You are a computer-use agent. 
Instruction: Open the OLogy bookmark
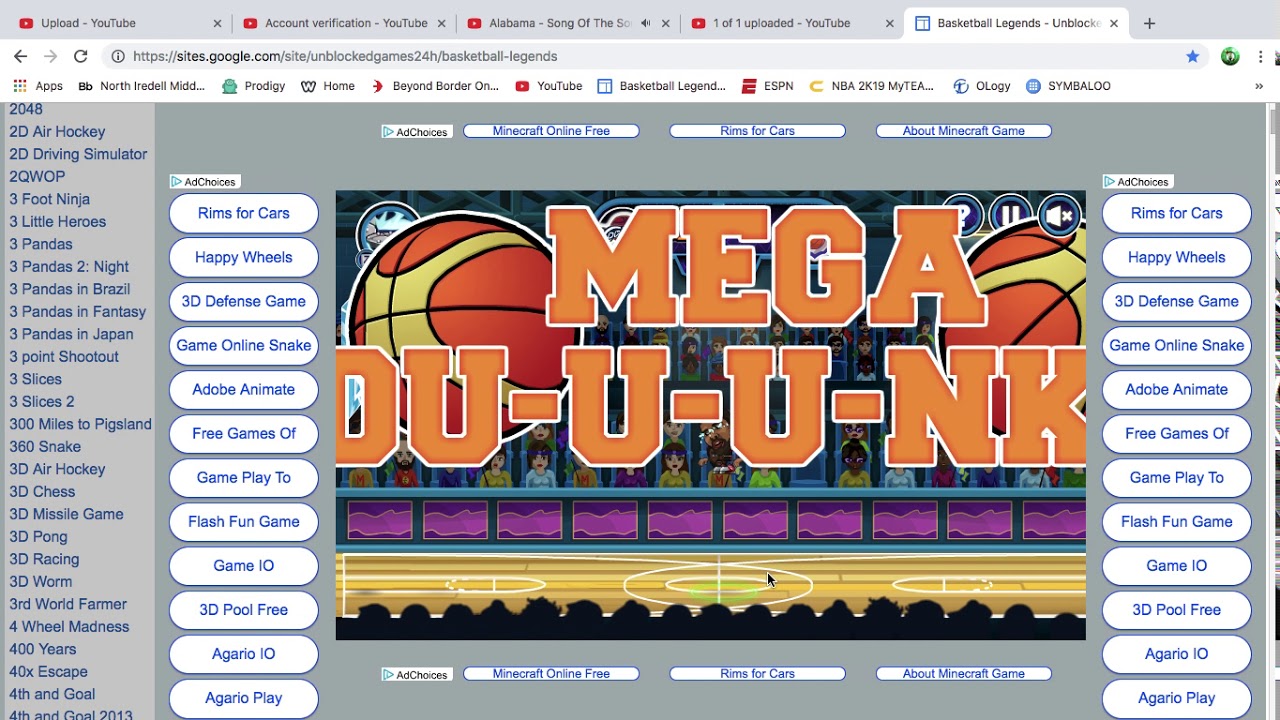(982, 86)
